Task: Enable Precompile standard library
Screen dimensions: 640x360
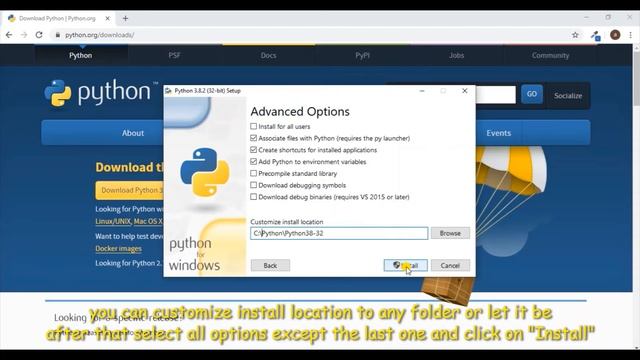Action: coord(253,173)
